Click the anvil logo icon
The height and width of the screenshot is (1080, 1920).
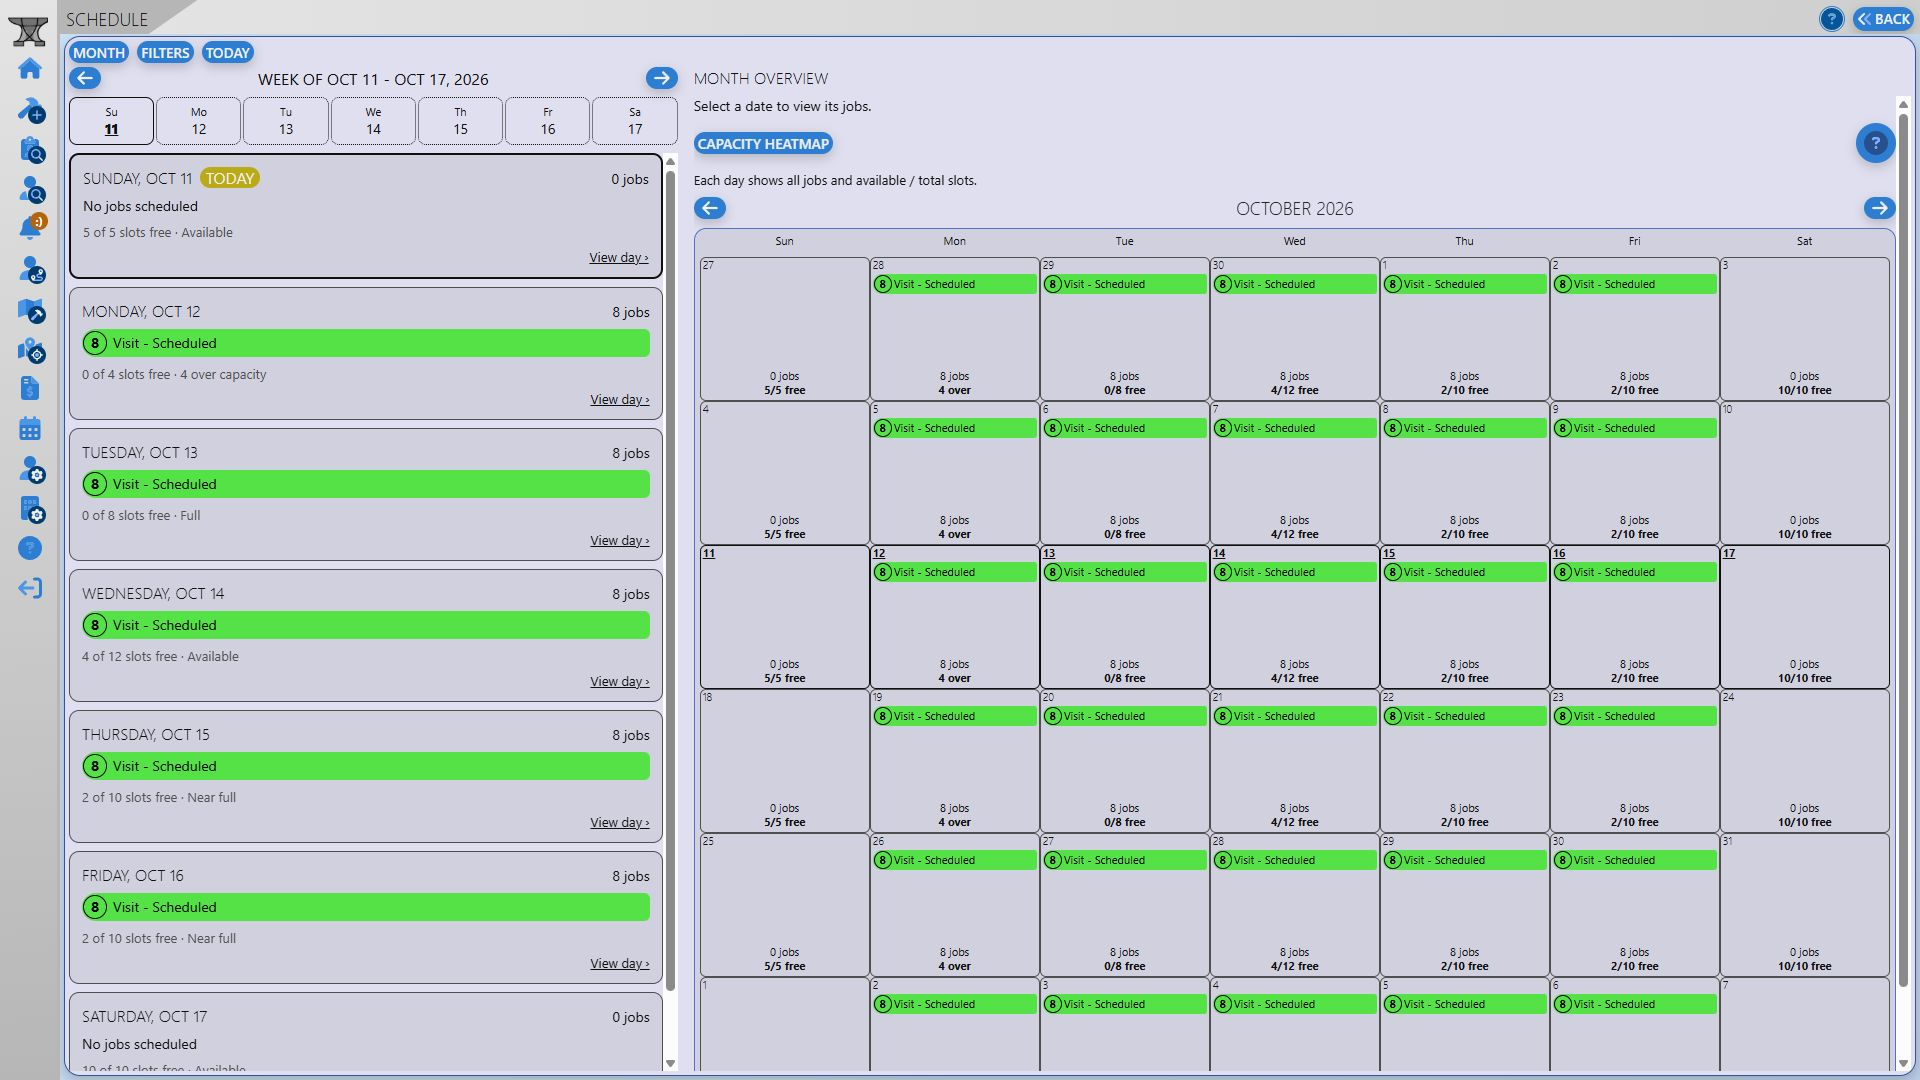point(28,30)
